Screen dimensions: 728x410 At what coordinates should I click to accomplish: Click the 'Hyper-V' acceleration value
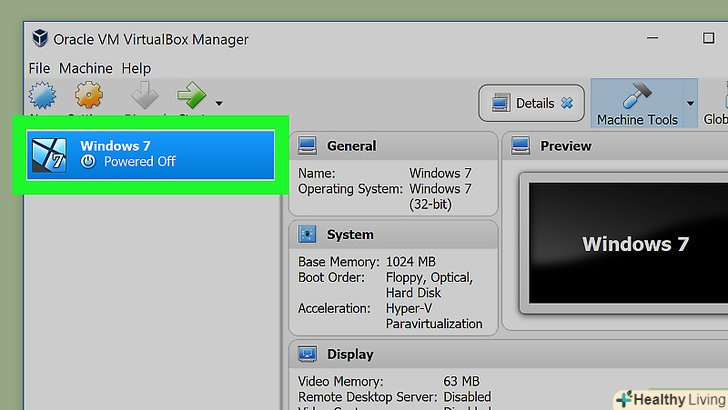point(409,308)
